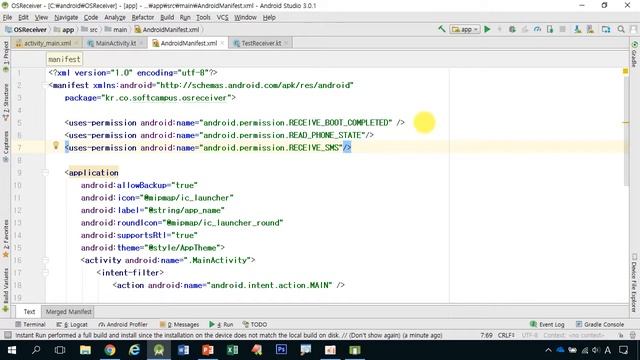Open the File menu
The height and width of the screenshot is (360, 640).
pos(7,18)
